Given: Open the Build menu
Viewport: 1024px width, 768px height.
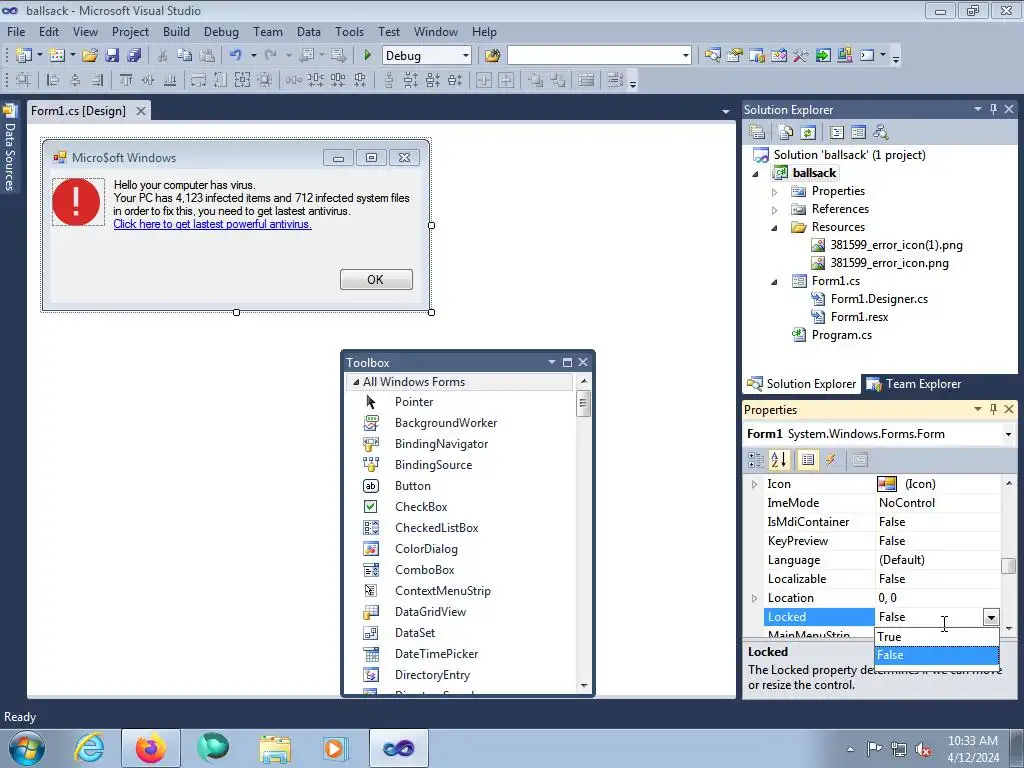Looking at the screenshot, I should (176, 31).
